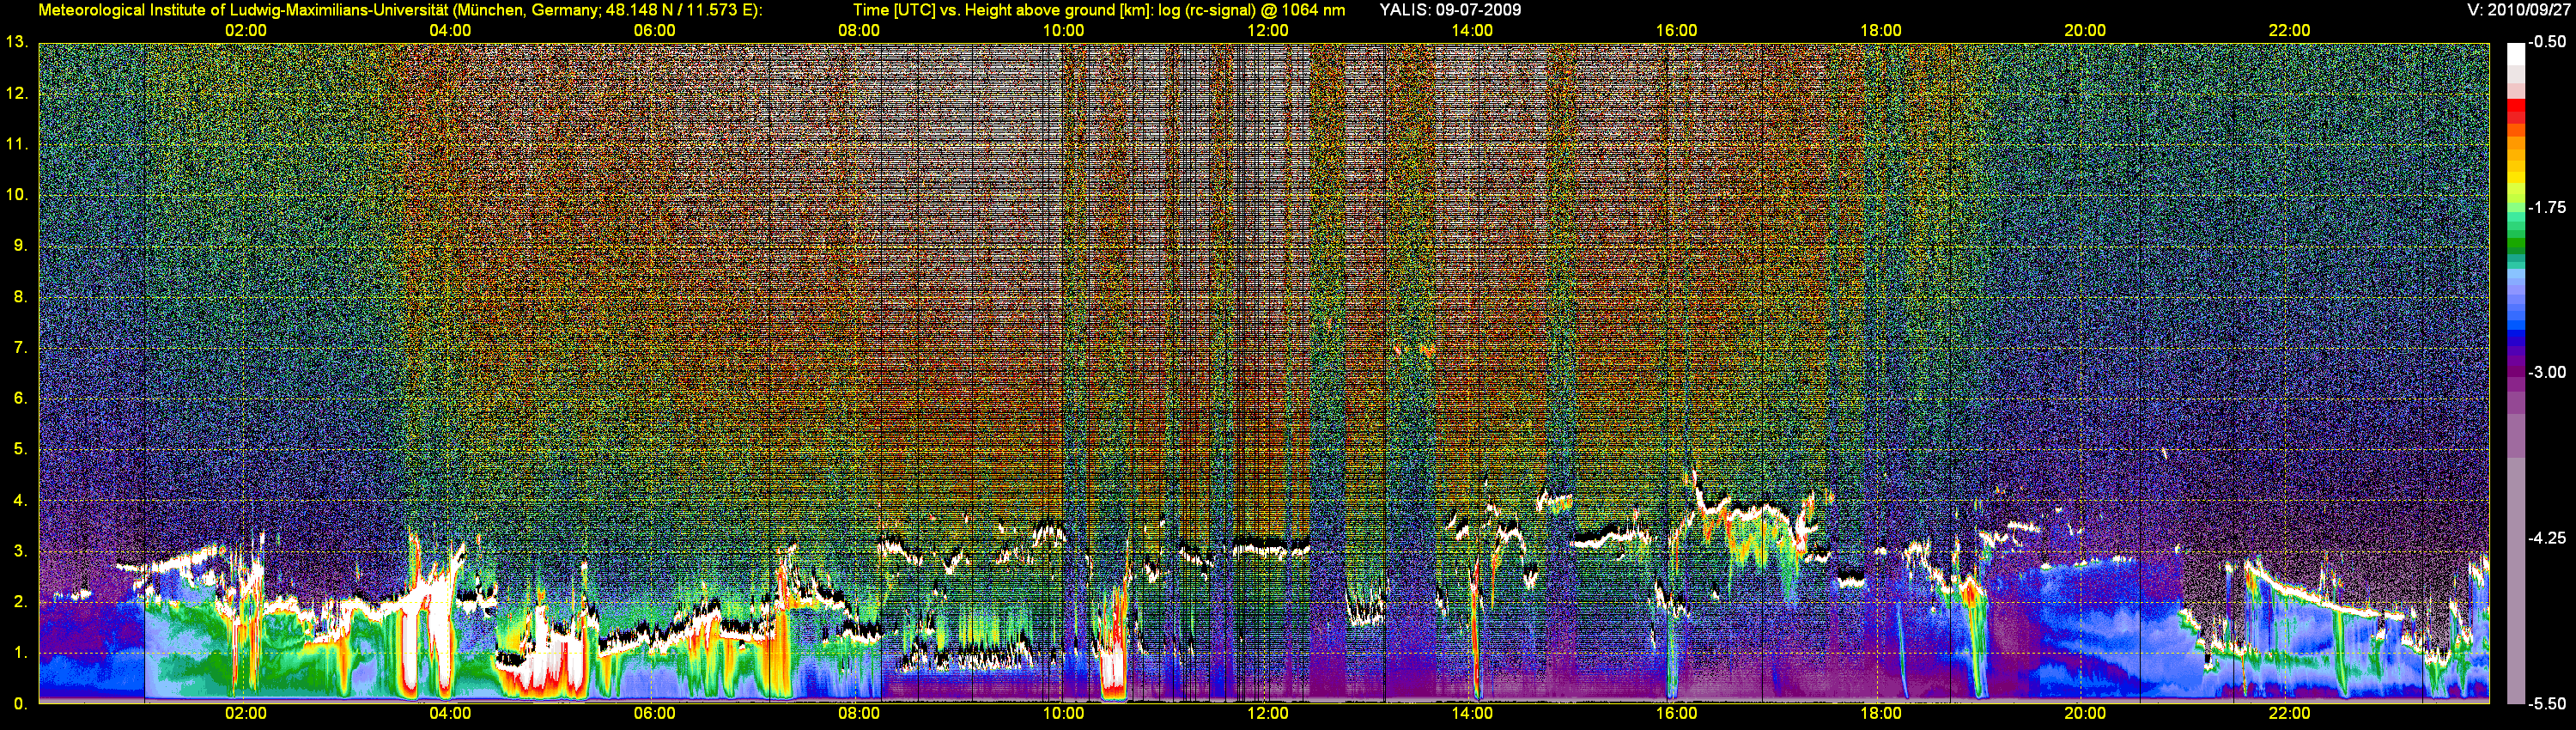Viewport: 2576px width, 730px height.
Task: Select the 14:00 label on the top time axis
Action: [1472, 31]
